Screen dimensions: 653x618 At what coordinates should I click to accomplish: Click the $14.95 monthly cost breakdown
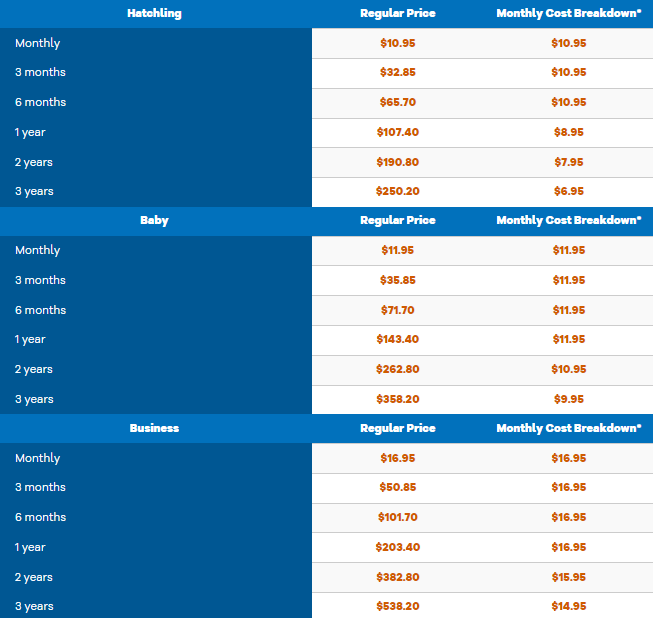pos(568,606)
